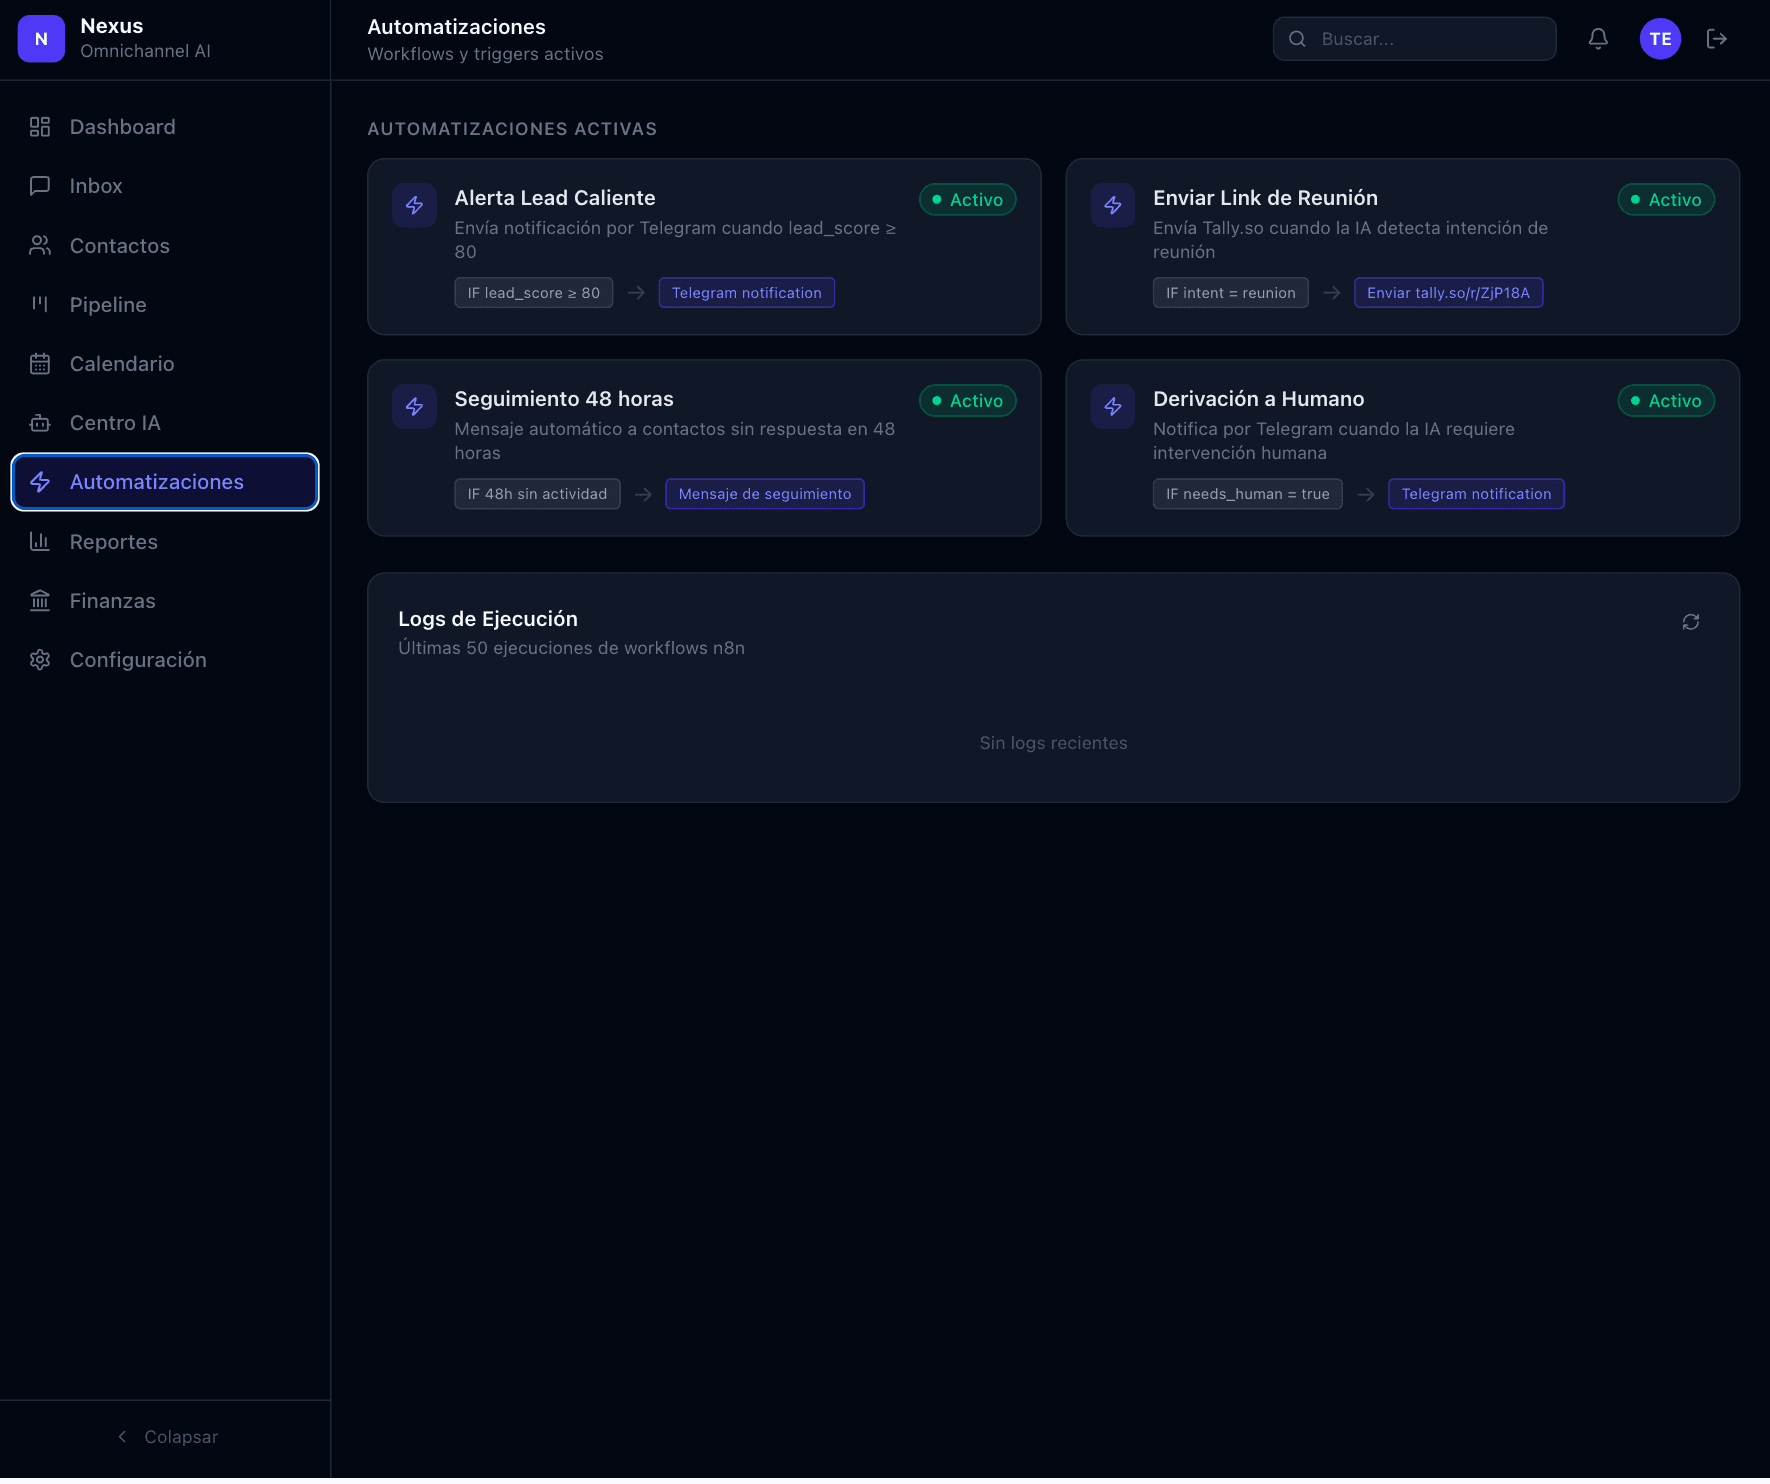Open the Pipeline section
This screenshot has height=1484, width=1770.
[x=165, y=305]
